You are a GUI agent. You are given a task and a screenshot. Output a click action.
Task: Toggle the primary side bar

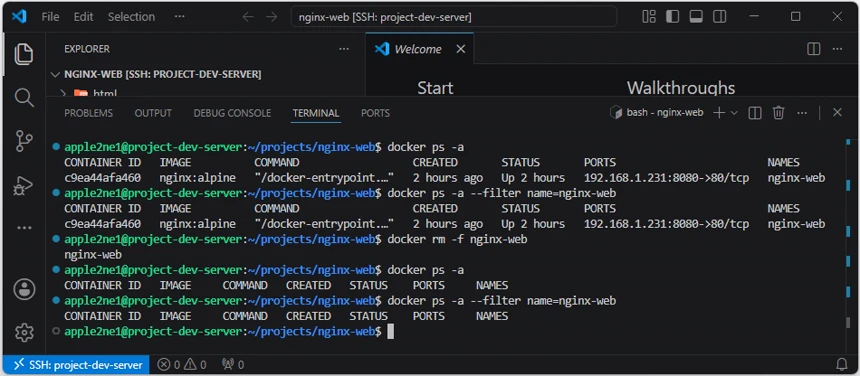pos(672,17)
